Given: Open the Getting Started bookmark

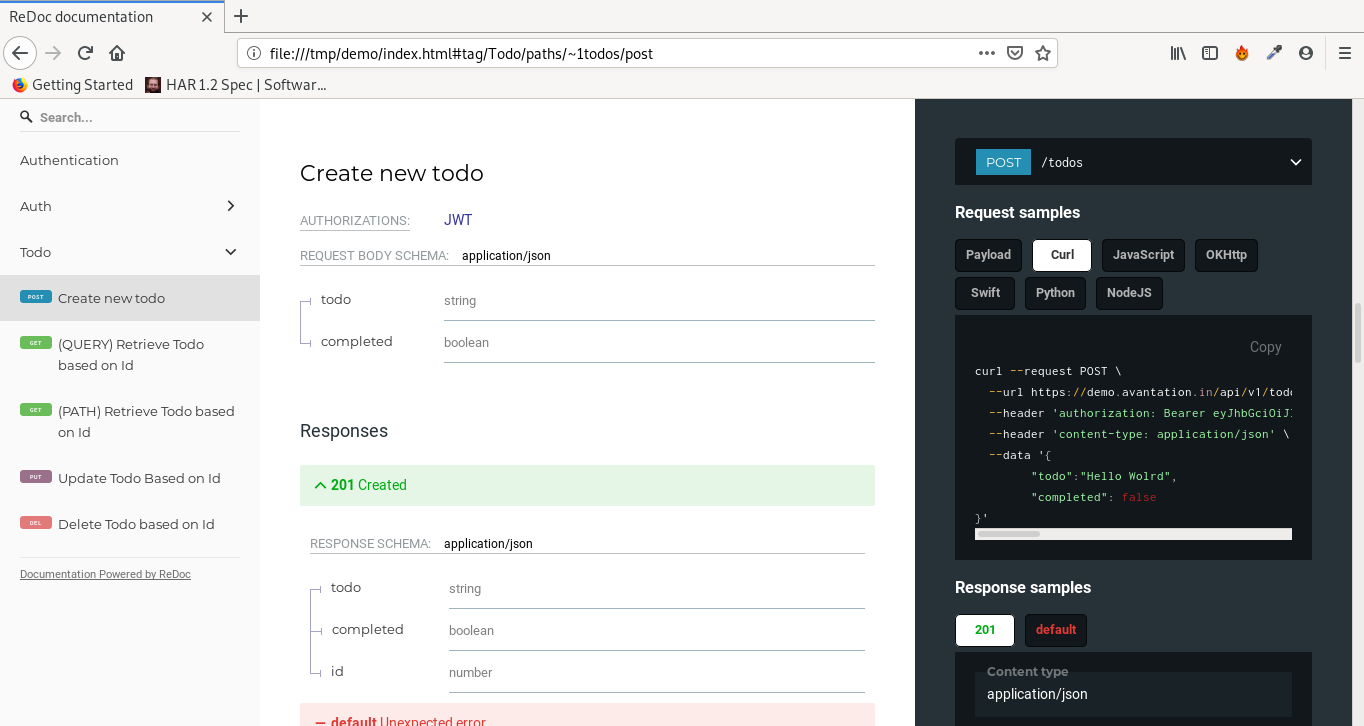Looking at the screenshot, I should coord(72,85).
